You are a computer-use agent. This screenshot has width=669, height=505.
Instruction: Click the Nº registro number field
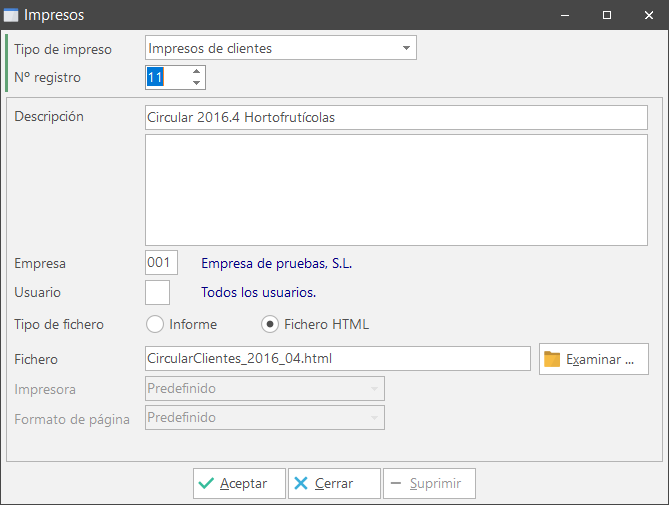point(166,77)
